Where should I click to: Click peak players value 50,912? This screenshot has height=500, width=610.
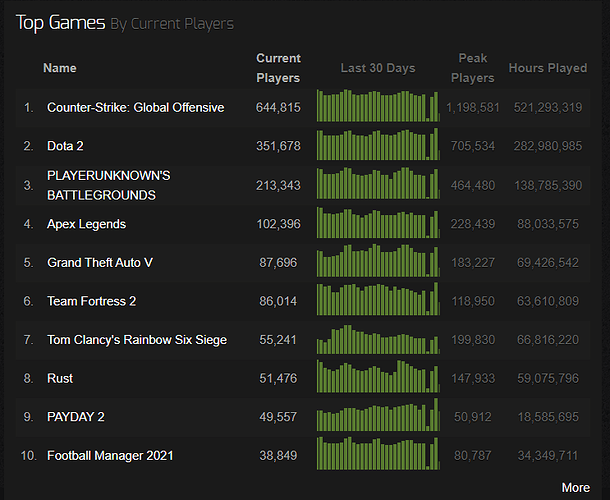(473, 417)
